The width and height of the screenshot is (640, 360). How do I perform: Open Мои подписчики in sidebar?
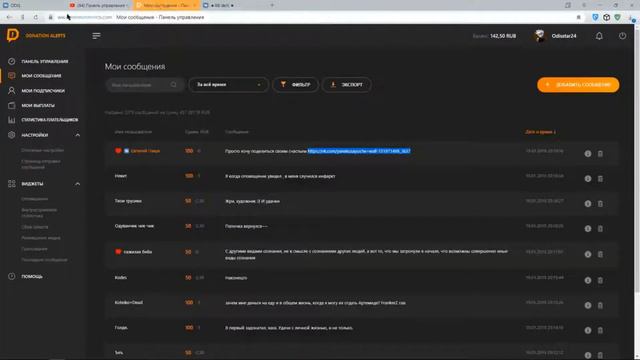[43, 91]
